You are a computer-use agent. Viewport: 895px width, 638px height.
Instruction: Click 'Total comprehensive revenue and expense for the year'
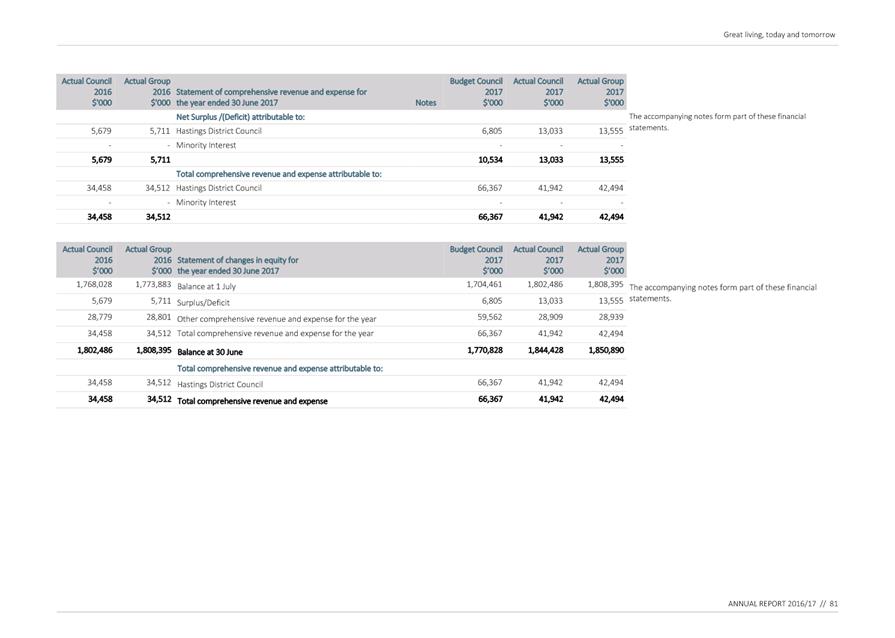(x=275, y=333)
